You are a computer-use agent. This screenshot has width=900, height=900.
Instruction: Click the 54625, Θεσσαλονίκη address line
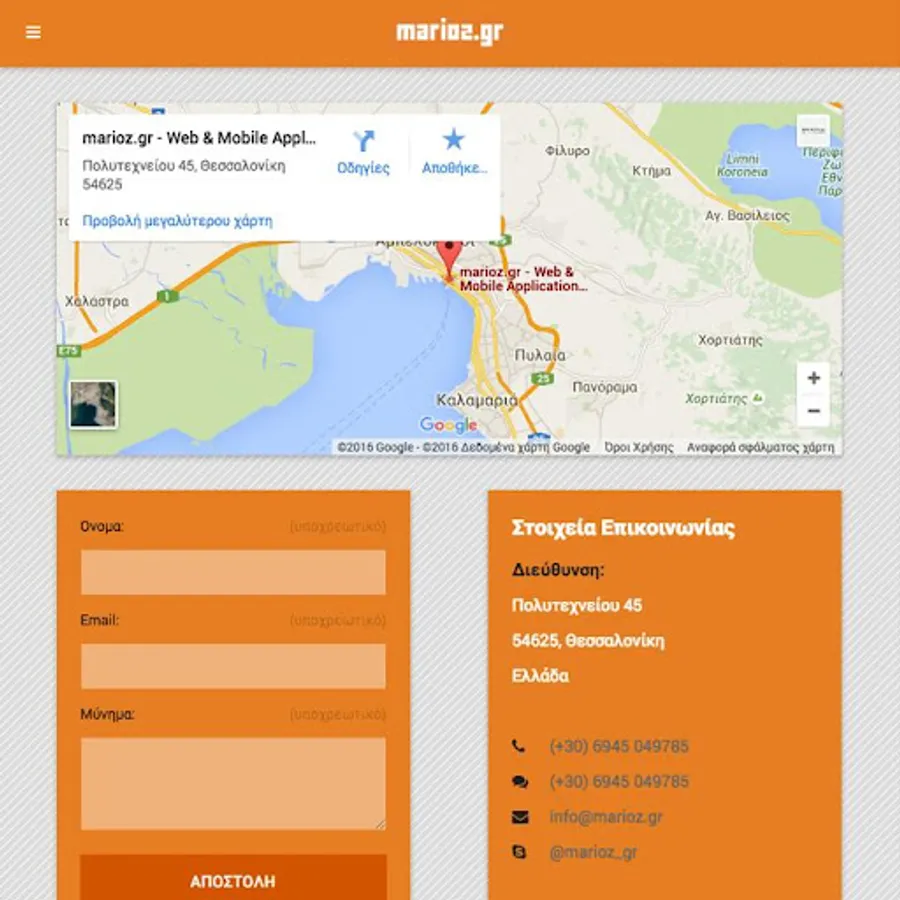[x=588, y=641]
